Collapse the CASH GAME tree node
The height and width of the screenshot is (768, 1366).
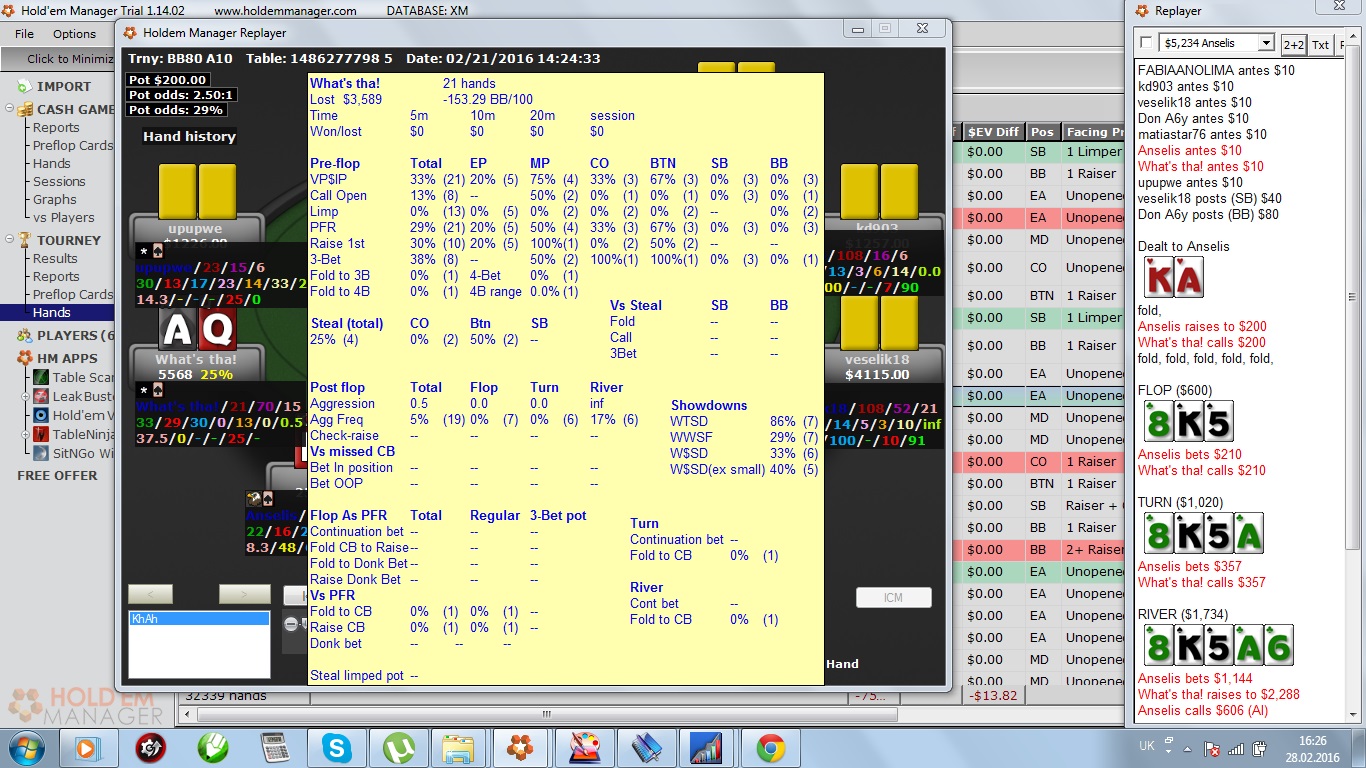coord(9,110)
